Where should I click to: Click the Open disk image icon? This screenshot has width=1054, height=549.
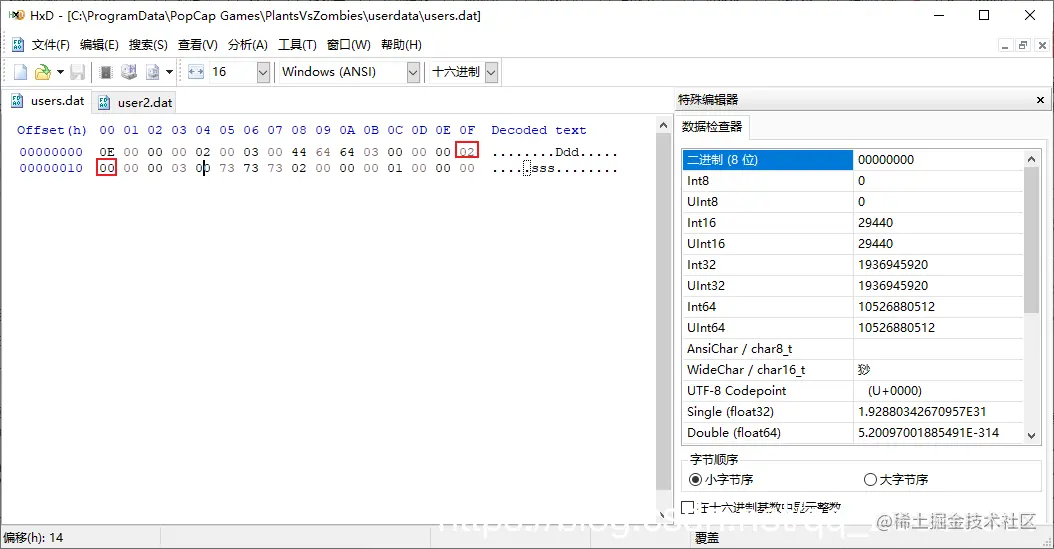coord(153,72)
